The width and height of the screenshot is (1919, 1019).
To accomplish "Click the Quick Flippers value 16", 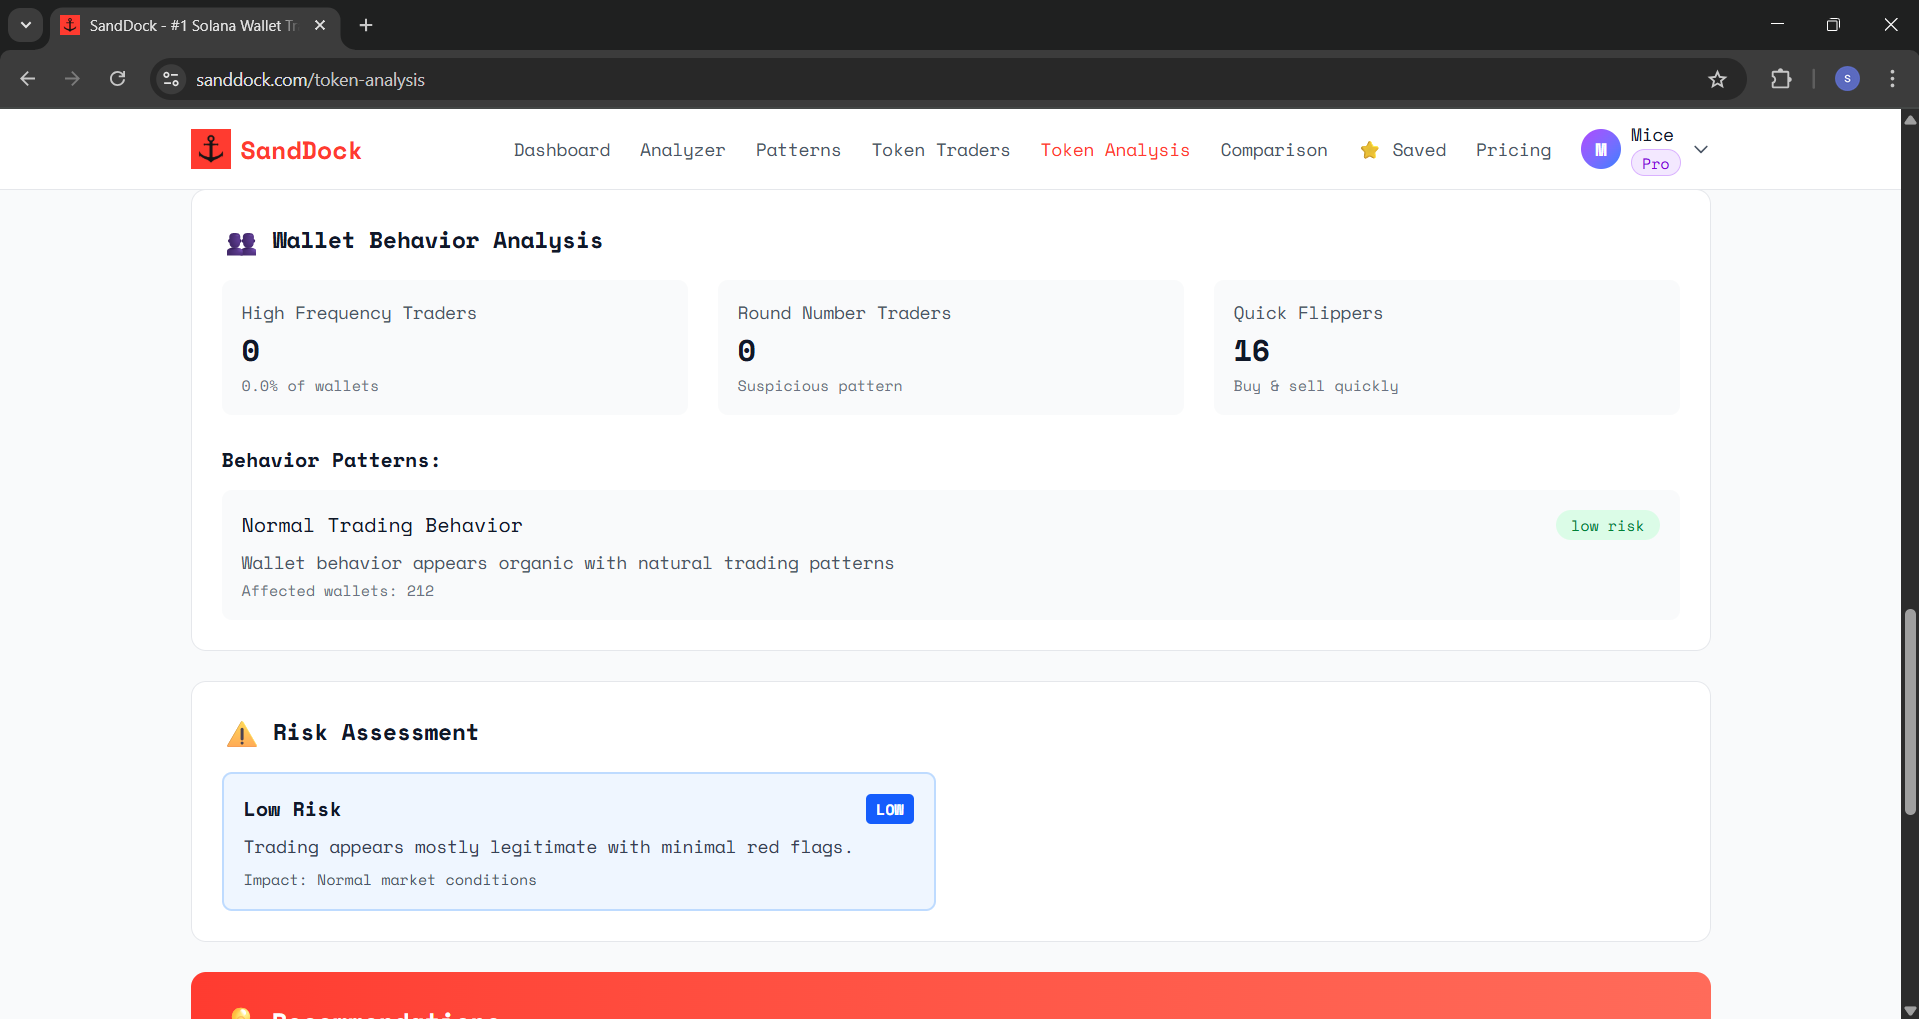I will pyautogui.click(x=1251, y=351).
